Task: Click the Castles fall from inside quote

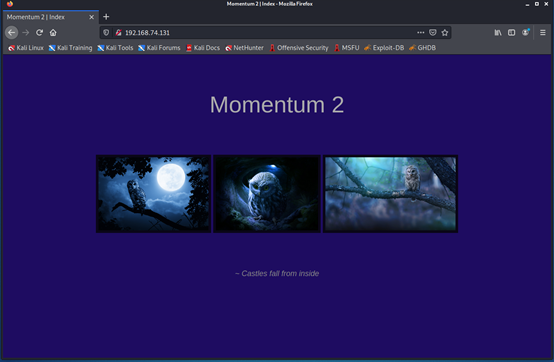Action: 277,273
